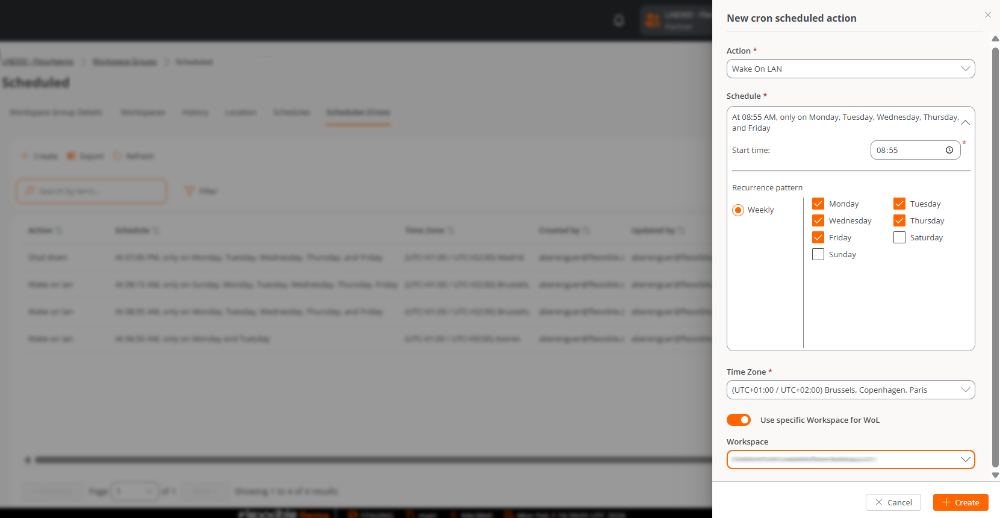Uncheck the Monday checkbox

pos(818,204)
